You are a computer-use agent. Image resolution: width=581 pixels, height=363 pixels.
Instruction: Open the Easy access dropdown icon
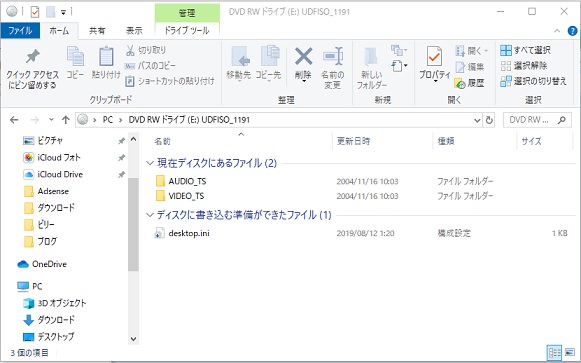(x=399, y=66)
